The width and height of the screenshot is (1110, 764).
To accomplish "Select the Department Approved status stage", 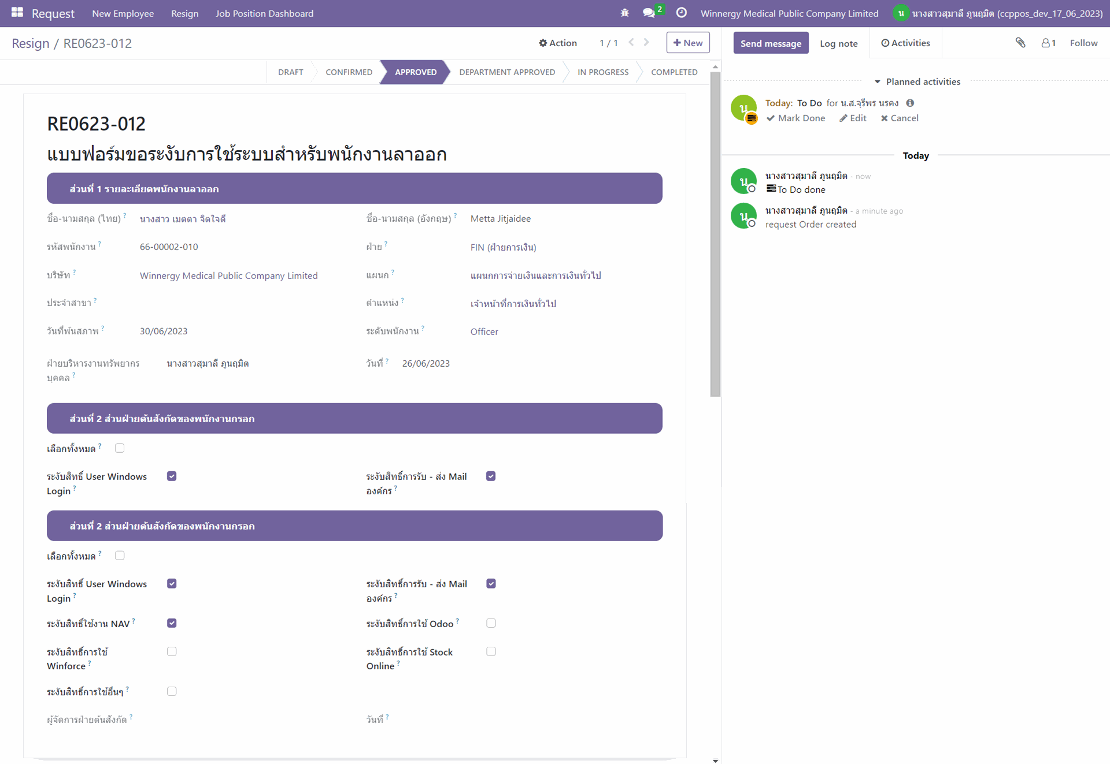I will (506, 72).
